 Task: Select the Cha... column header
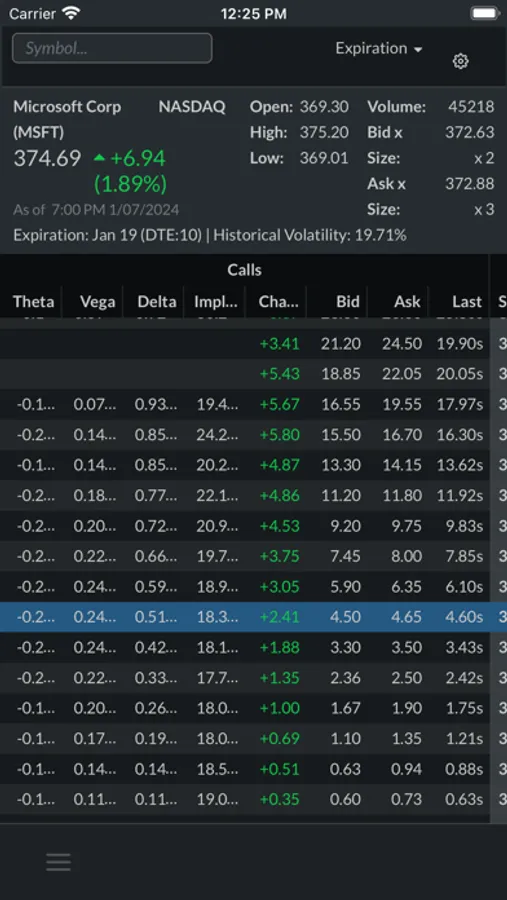pyautogui.click(x=278, y=301)
